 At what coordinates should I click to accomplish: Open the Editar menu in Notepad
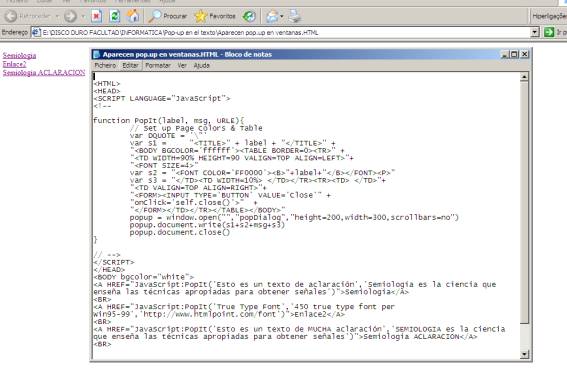click(x=130, y=65)
